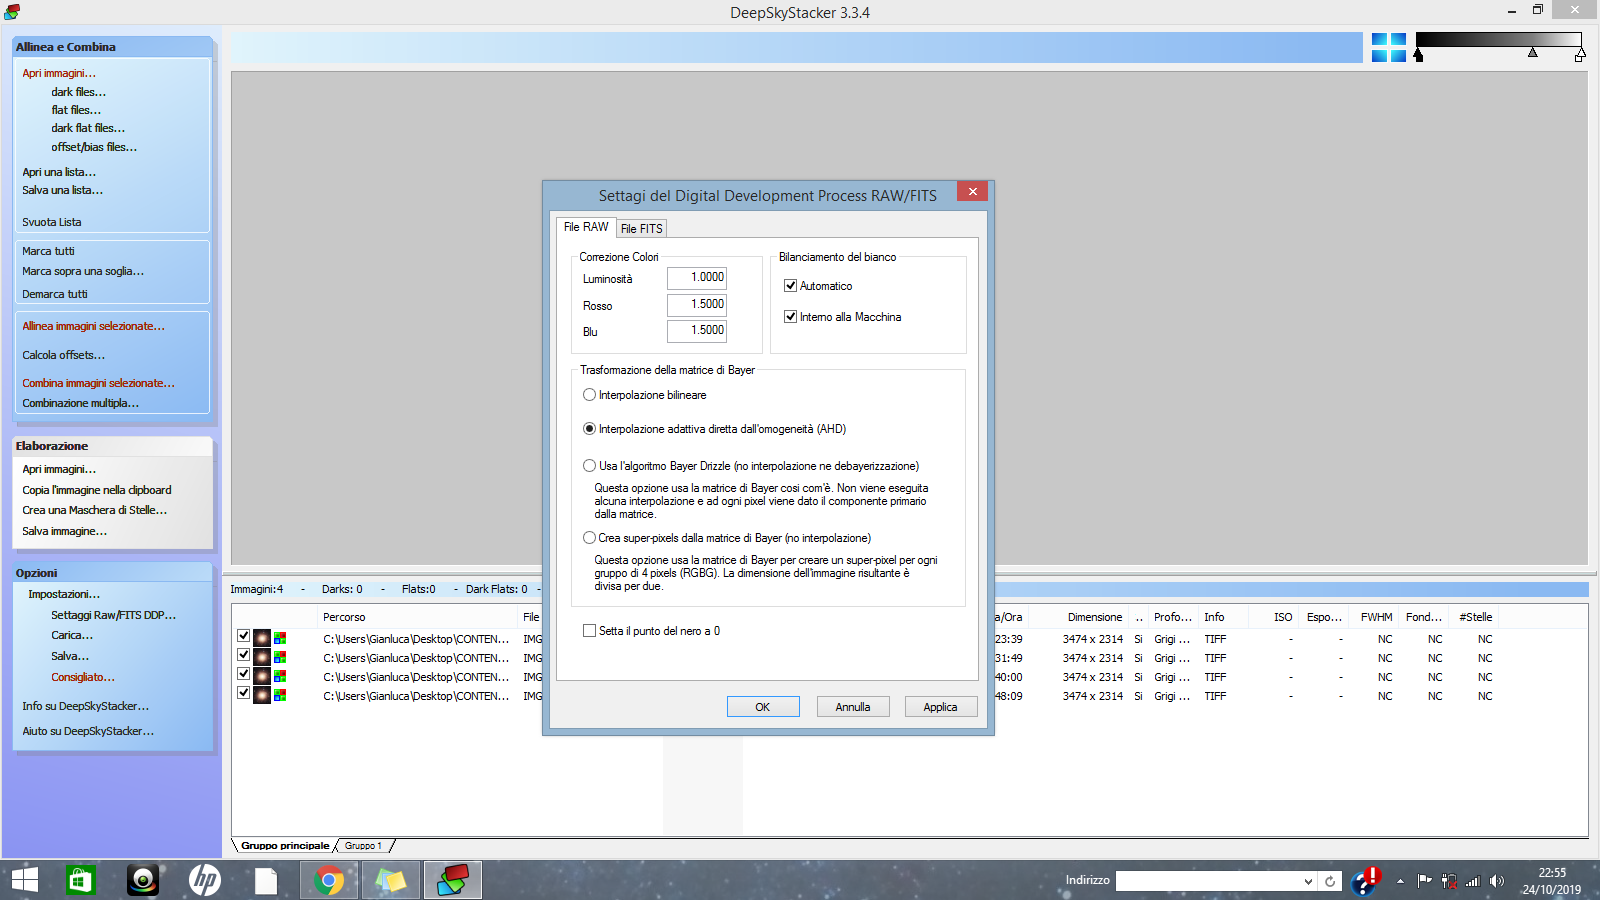Image resolution: width=1600 pixels, height=900 pixels.
Task: Click the refresh icon in the Indirizzo toolbar
Action: (1330, 881)
